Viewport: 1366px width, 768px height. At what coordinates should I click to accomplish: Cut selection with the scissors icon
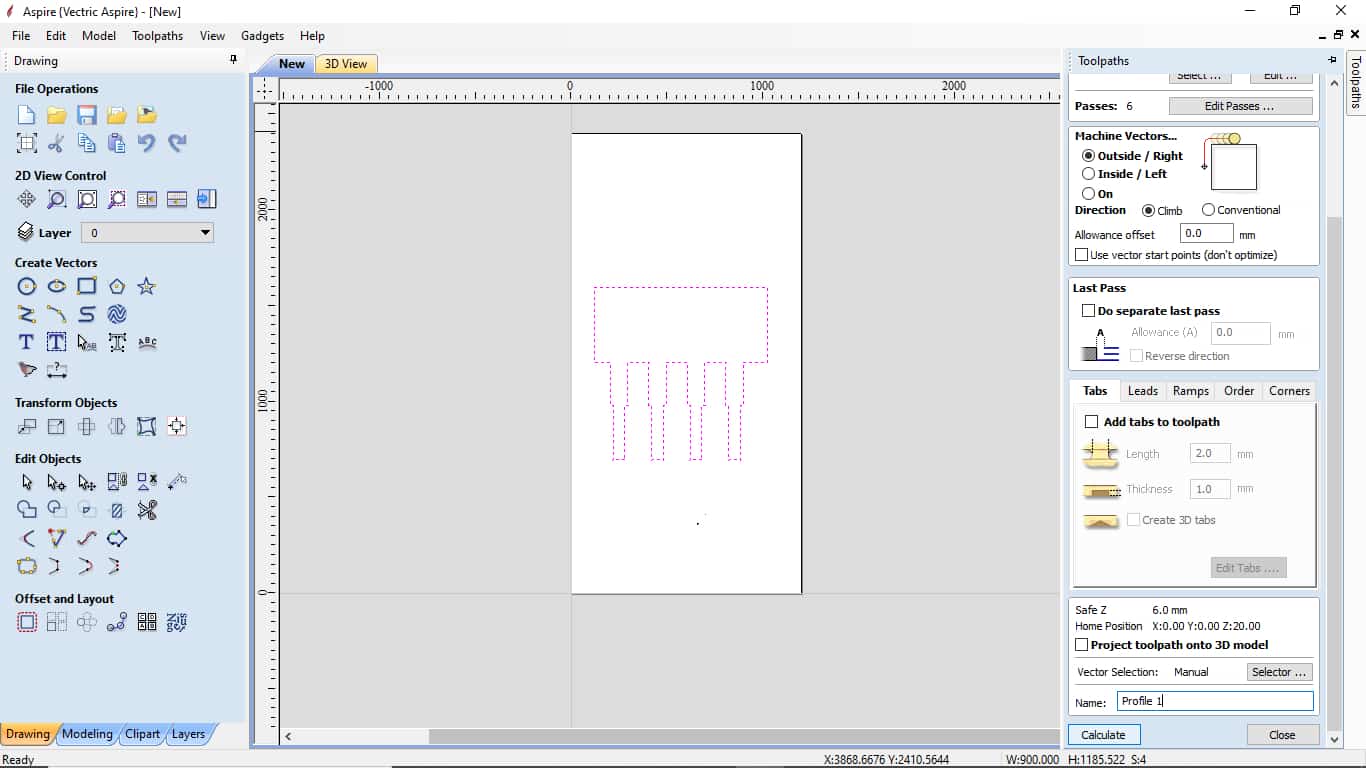[x=57, y=143]
